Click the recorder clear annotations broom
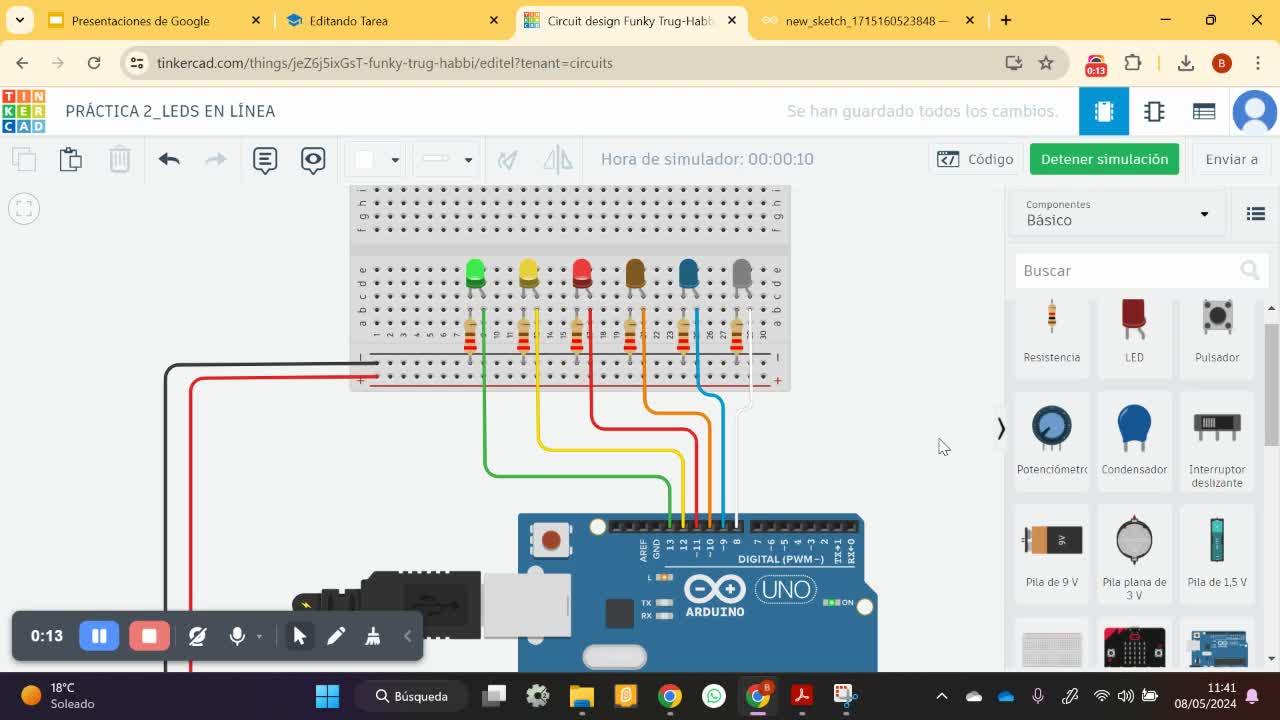Viewport: 1280px width, 720px height. [372, 636]
